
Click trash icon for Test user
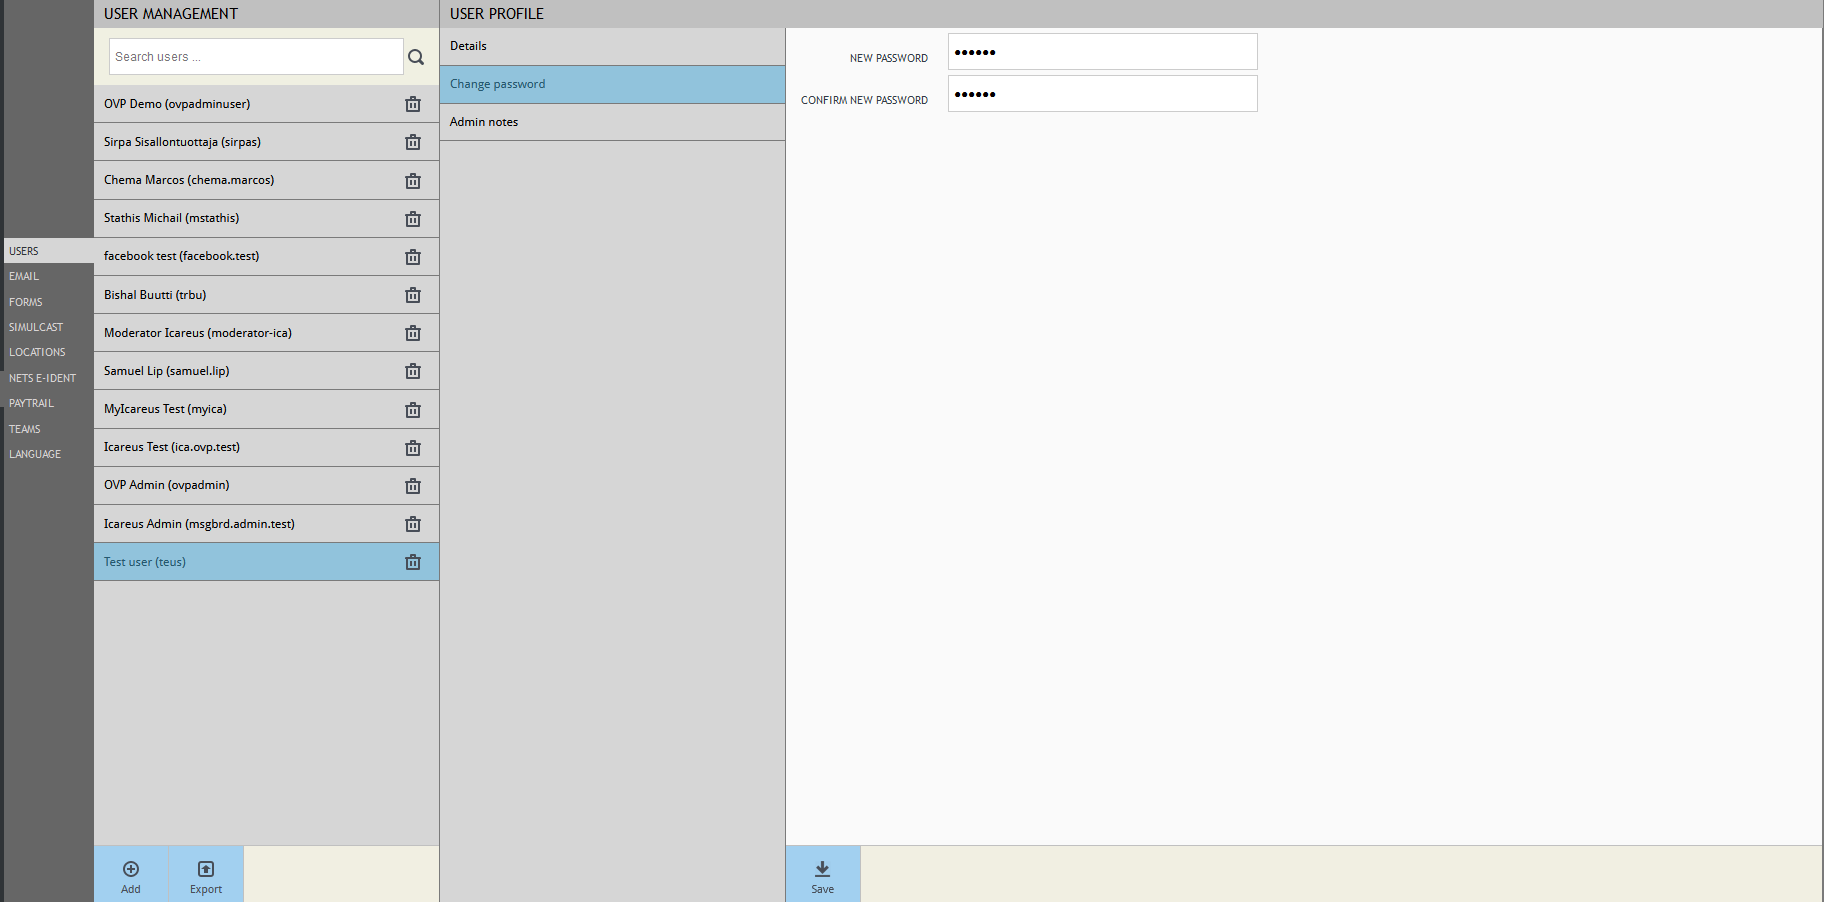point(412,562)
